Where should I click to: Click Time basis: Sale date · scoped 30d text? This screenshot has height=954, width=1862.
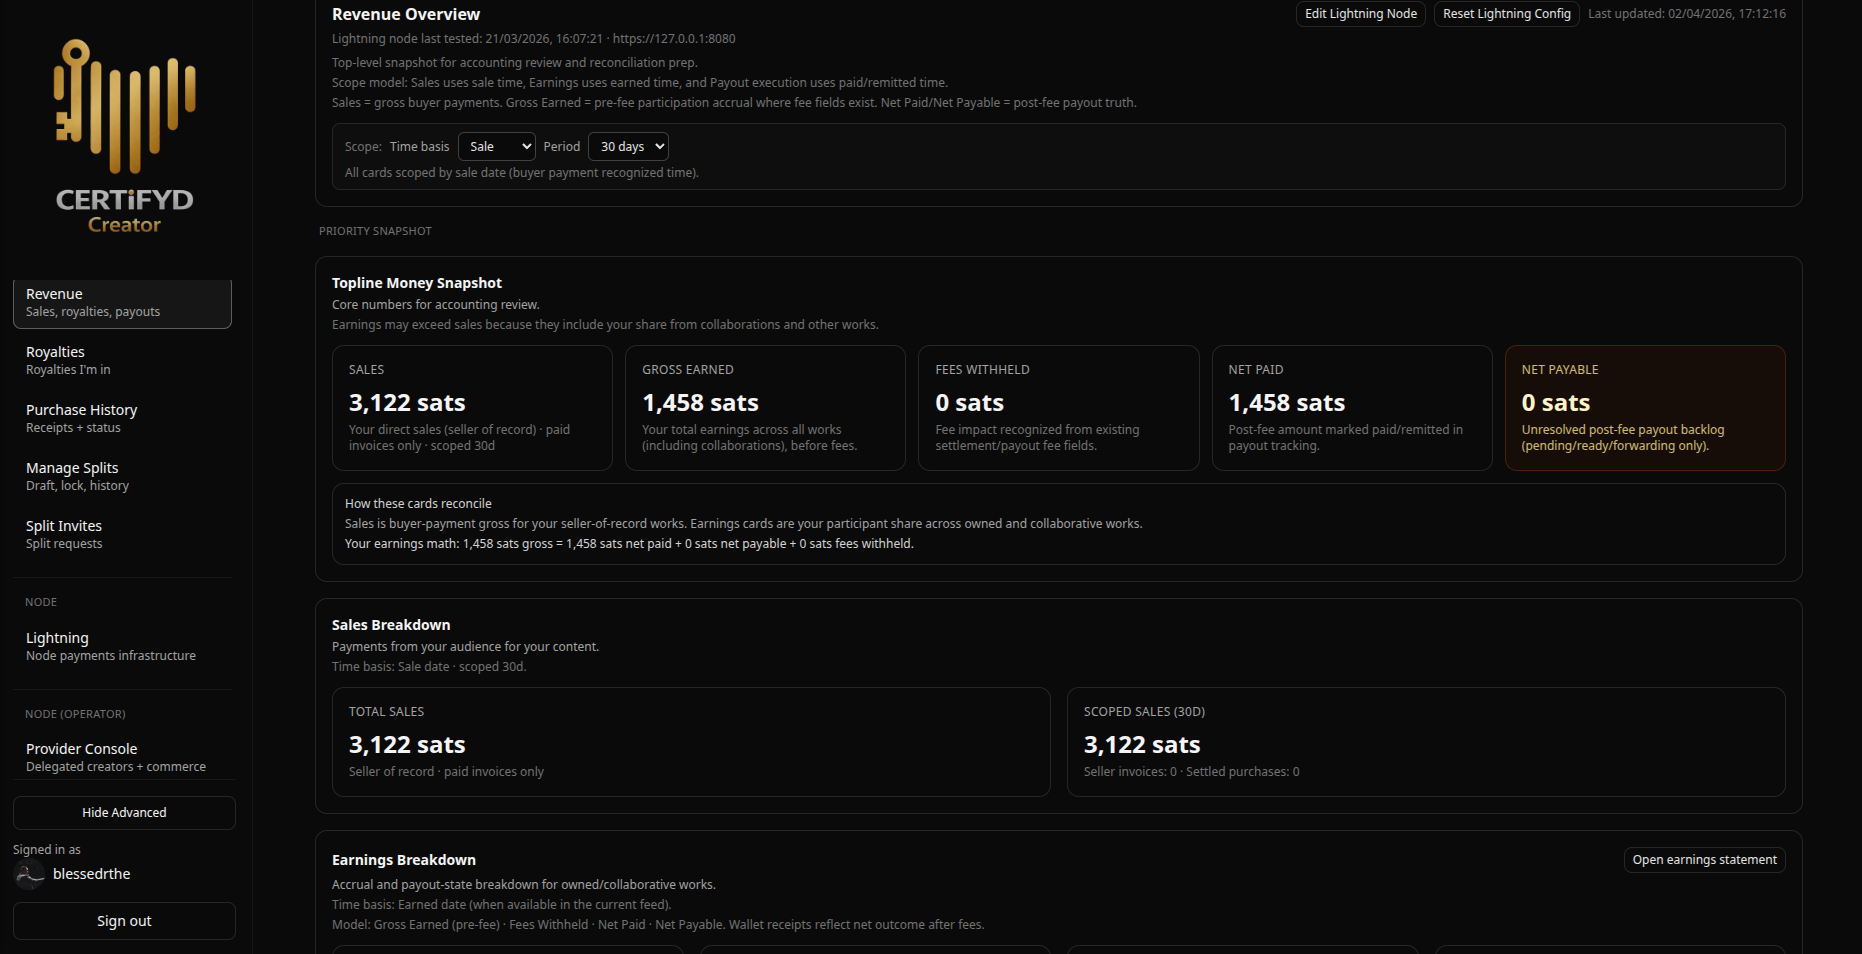click(x=429, y=667)
